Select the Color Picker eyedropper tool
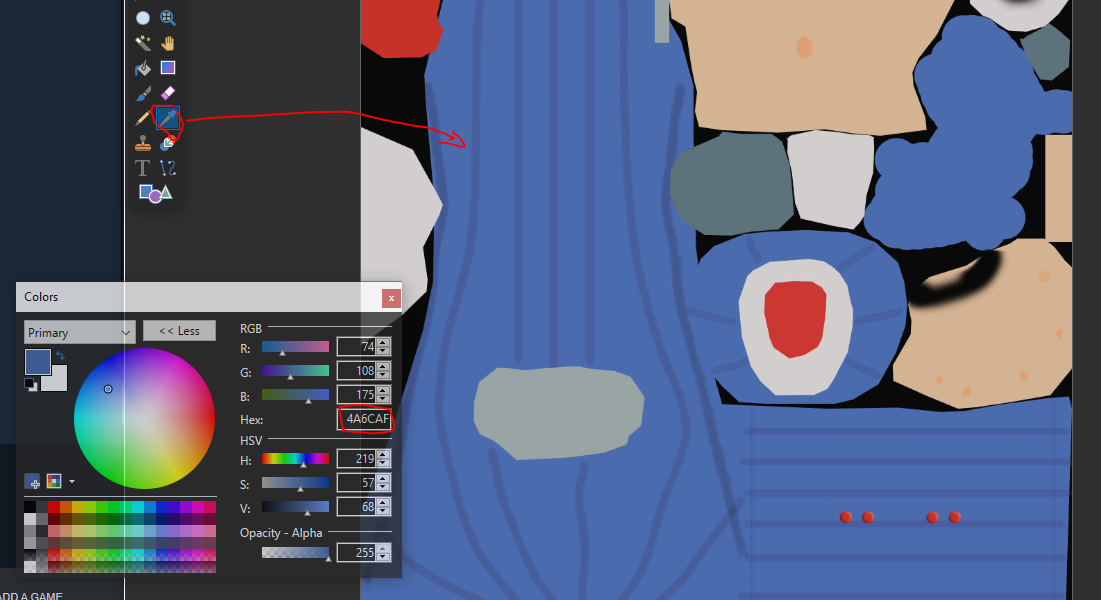Screen dimensions: 1101x600 tap(167, 118)
